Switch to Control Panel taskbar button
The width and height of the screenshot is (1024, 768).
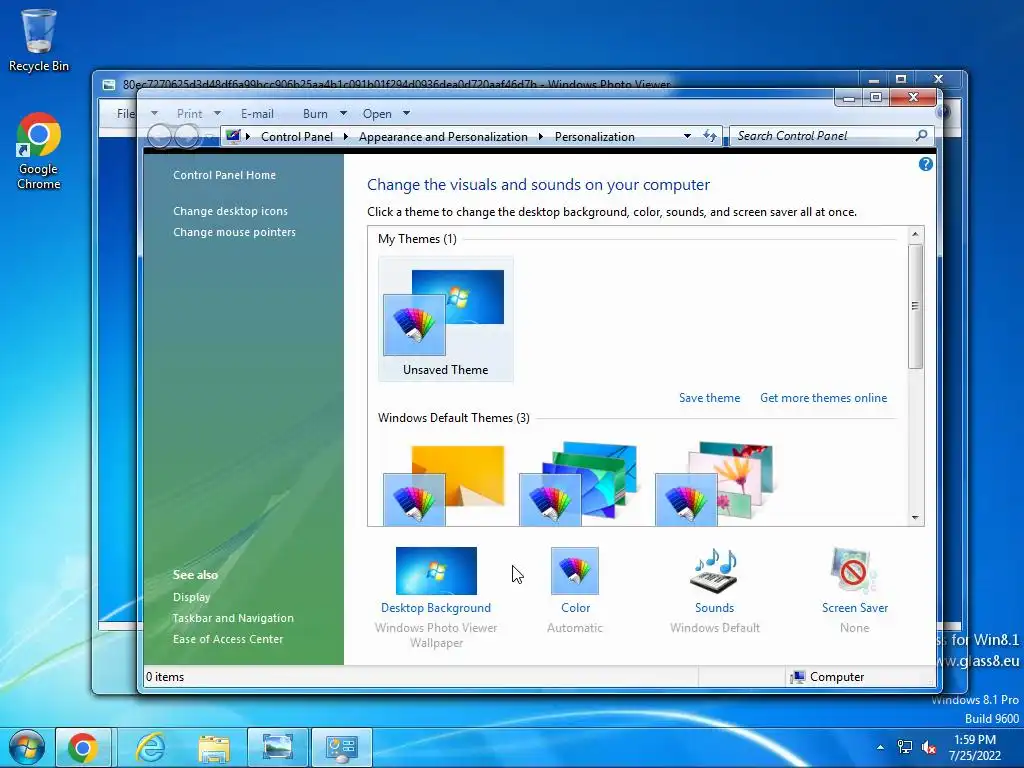[x=342, y=747]
